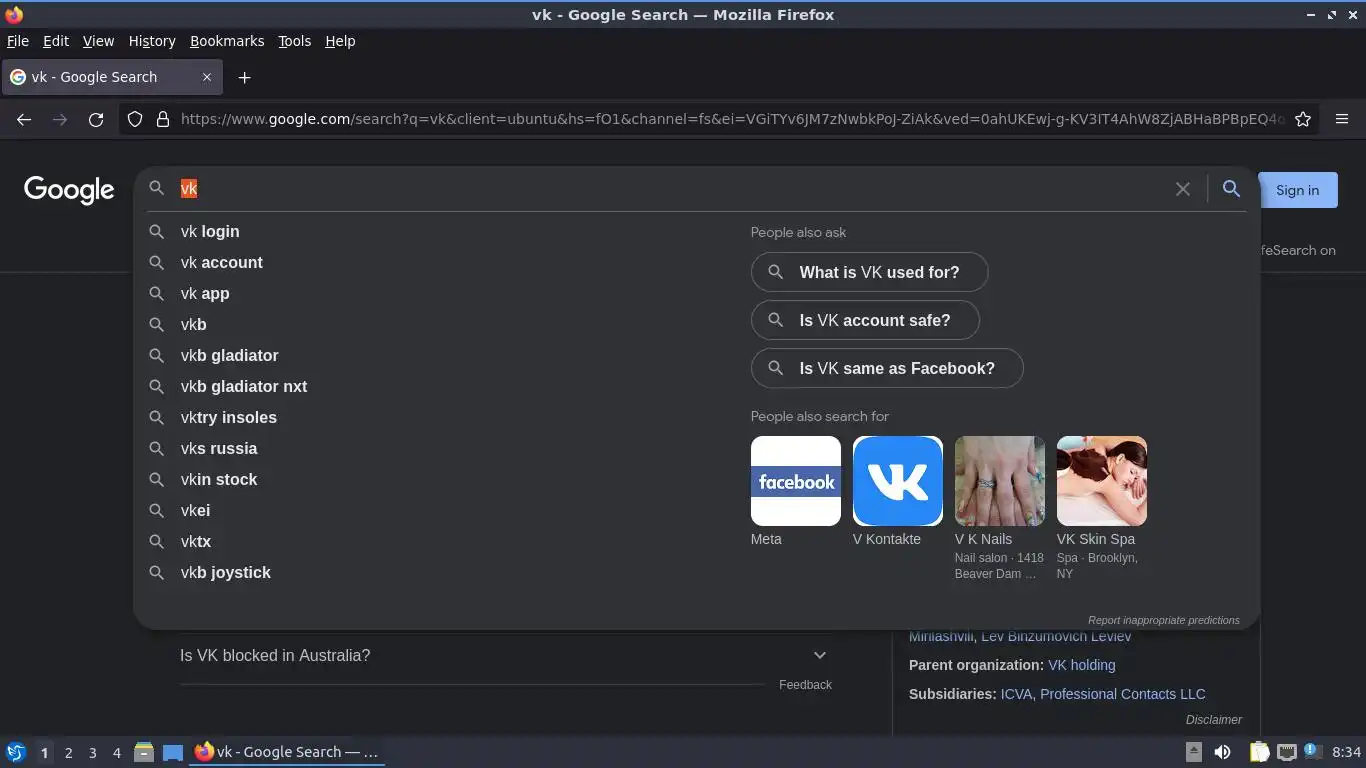Close the vk - Google Search tab
Viewport: 1366px width, 768px height.
[207, 77]
